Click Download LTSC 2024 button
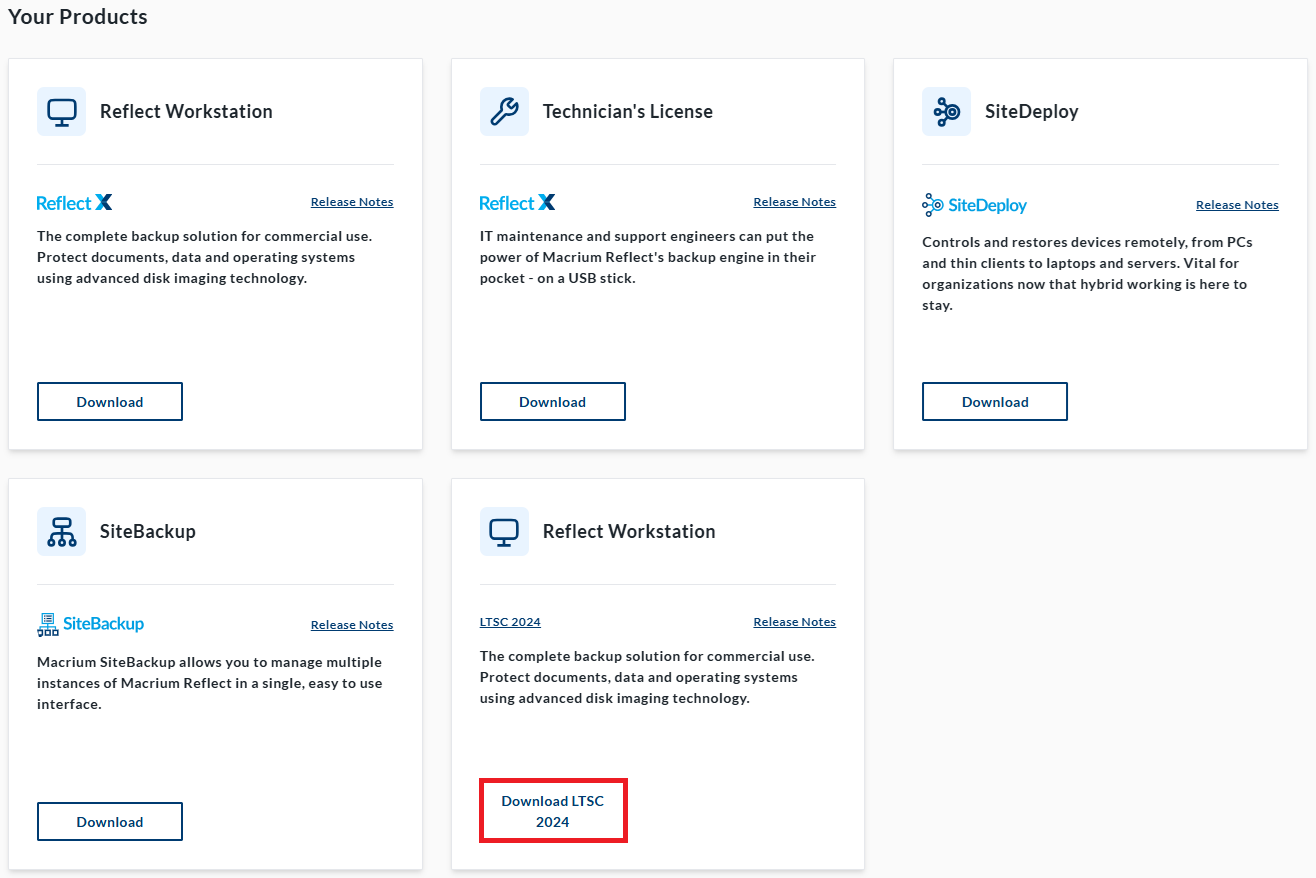This screenshot has width=1316, height=878. (x=553, y=811)
